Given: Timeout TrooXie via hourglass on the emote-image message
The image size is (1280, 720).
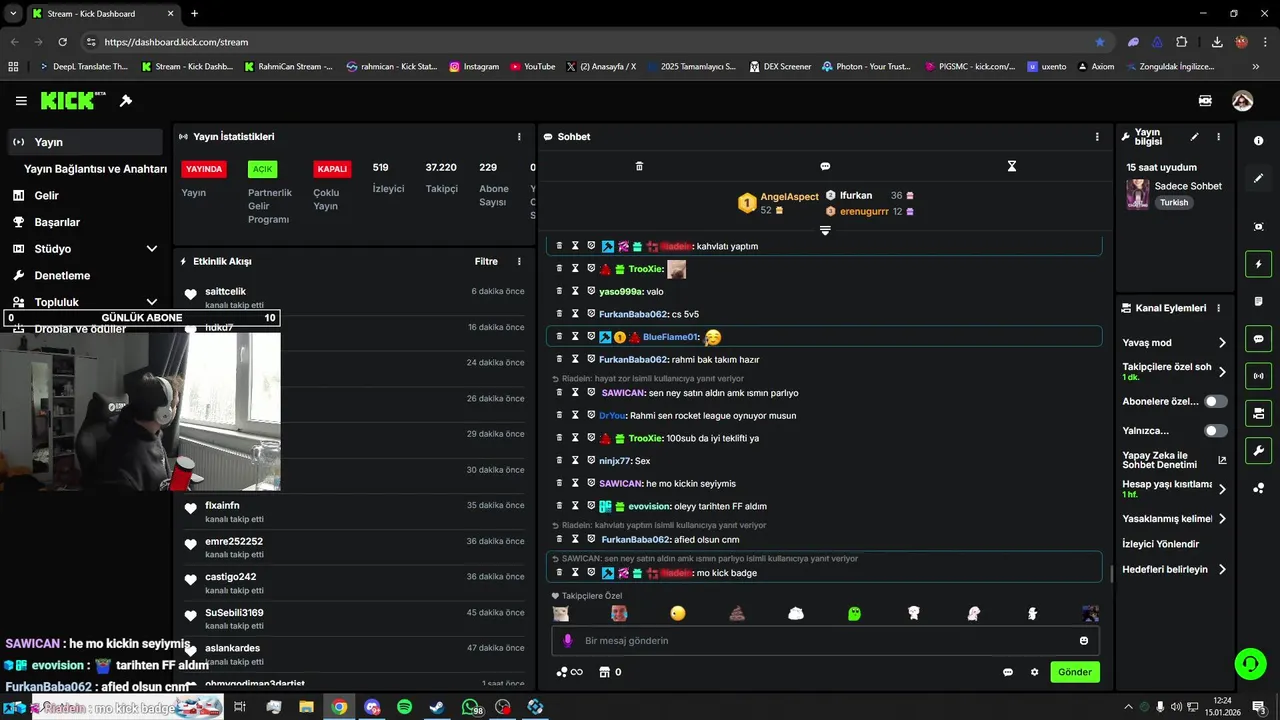Looking at the screenshot, I should coord(575,269).
